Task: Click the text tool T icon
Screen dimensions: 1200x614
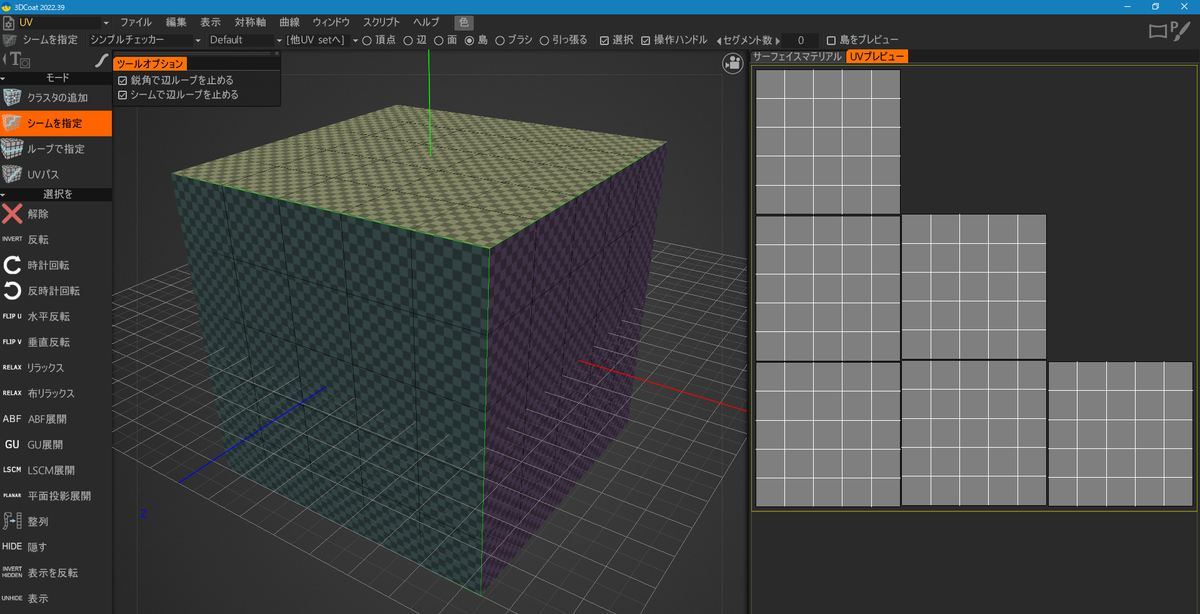Action: pos(20,60)
